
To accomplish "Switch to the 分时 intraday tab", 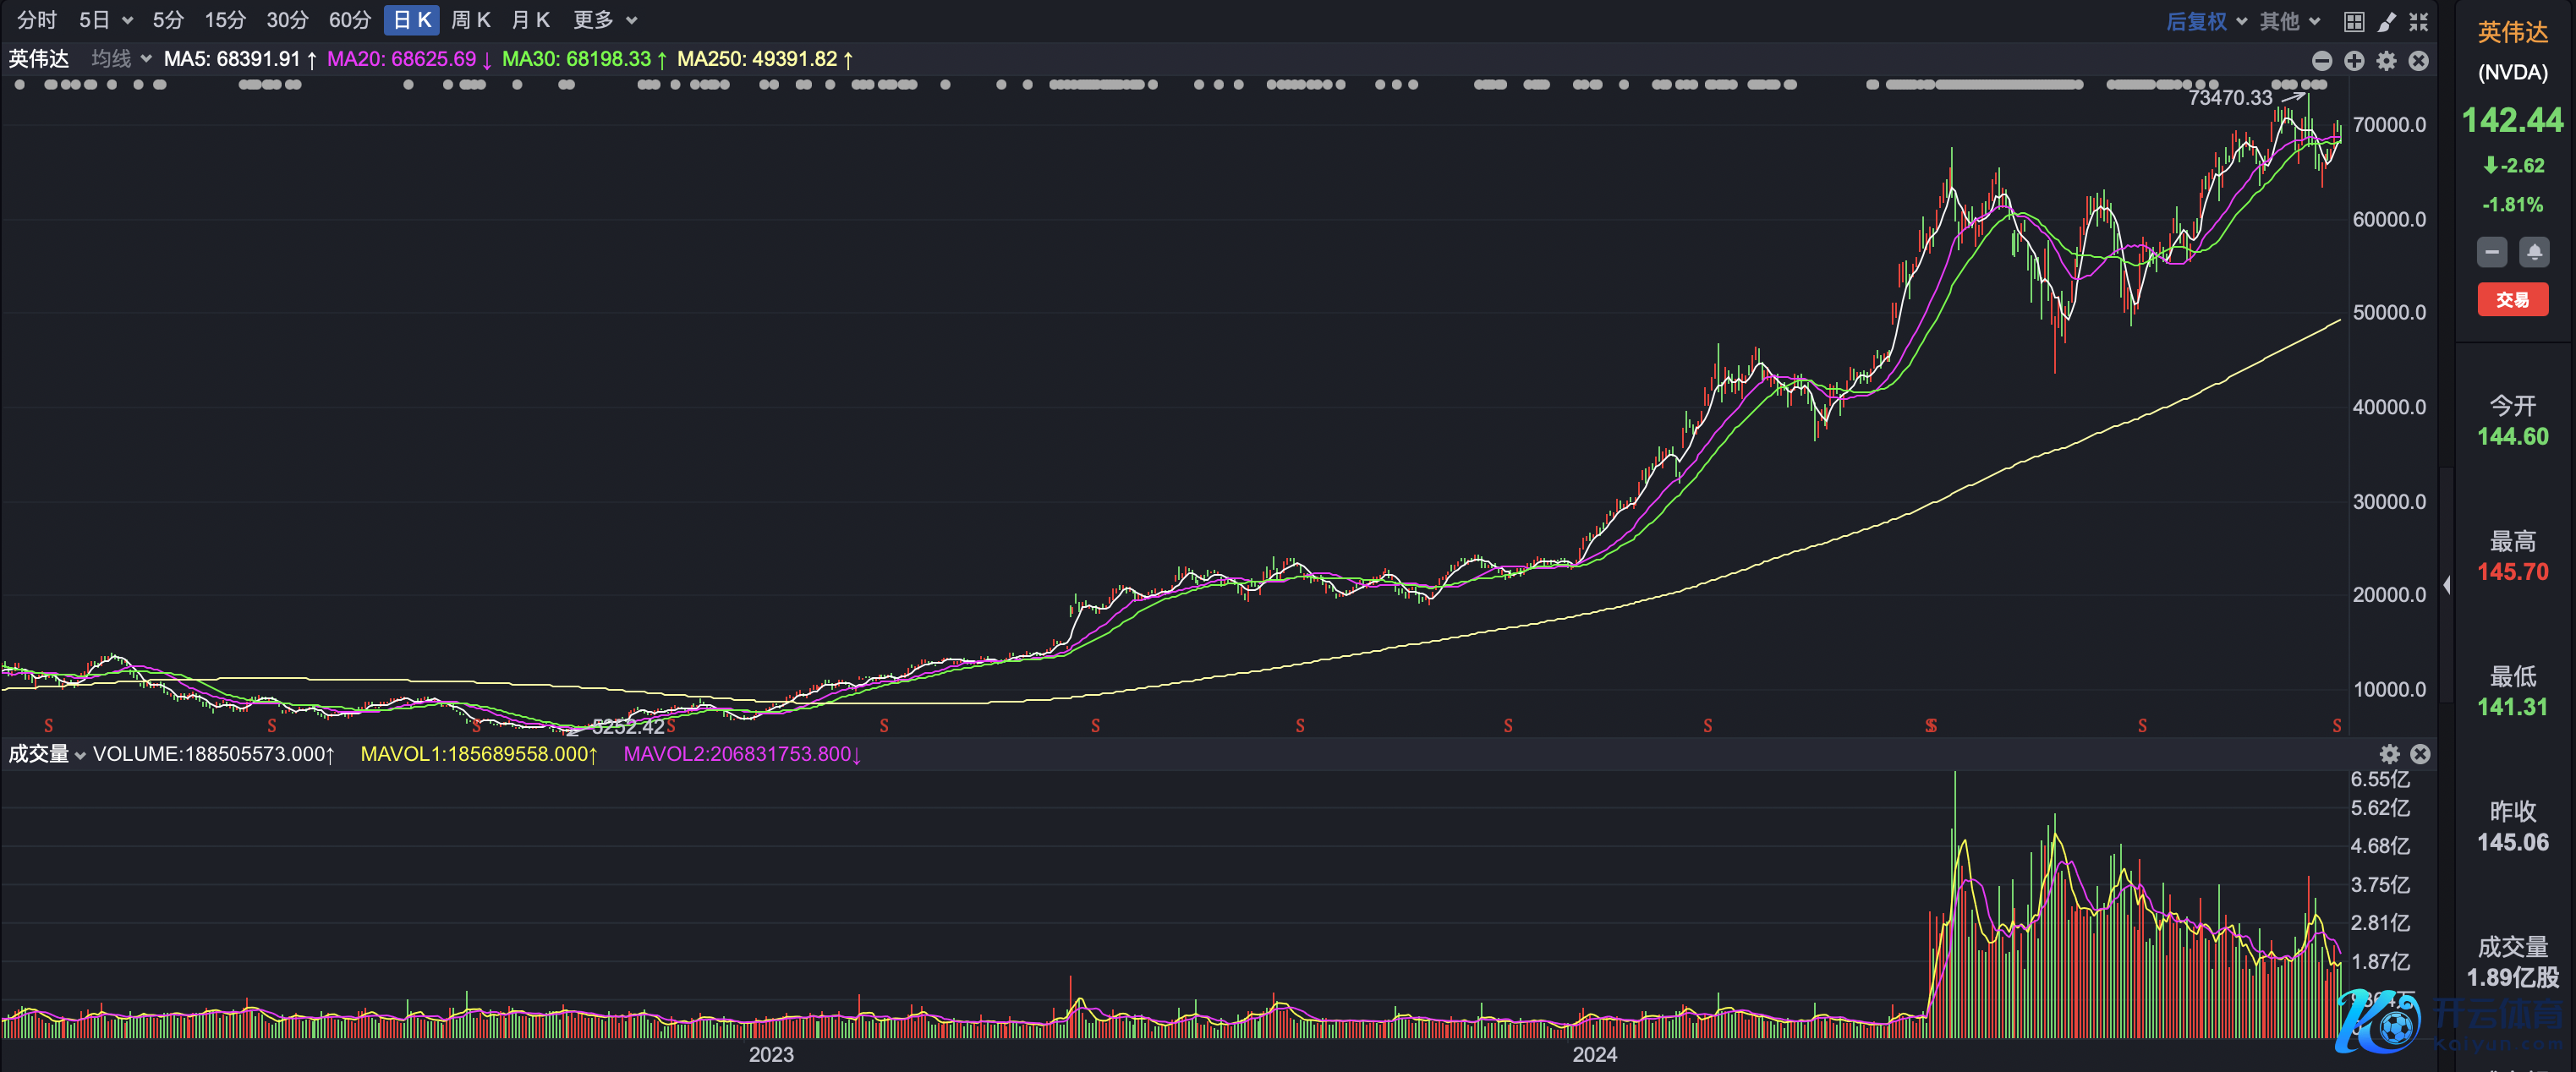I will (37, 20).
